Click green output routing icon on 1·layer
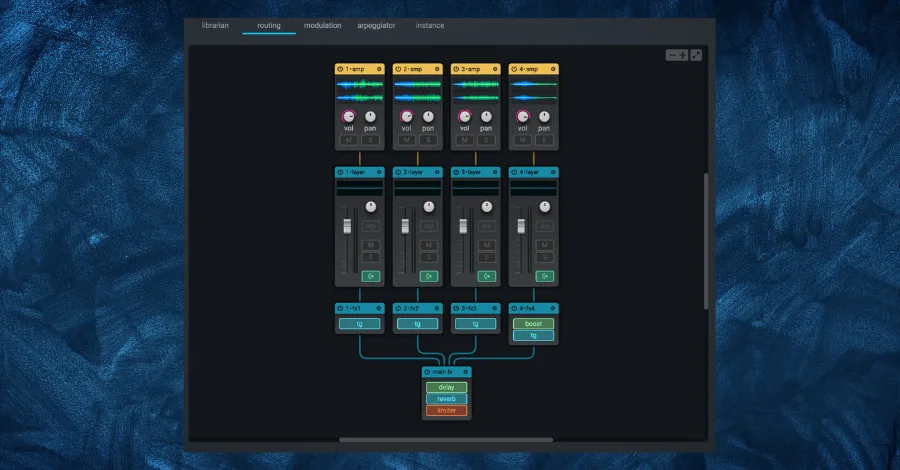Screen dimensions: 900x470 pos(371,277)
